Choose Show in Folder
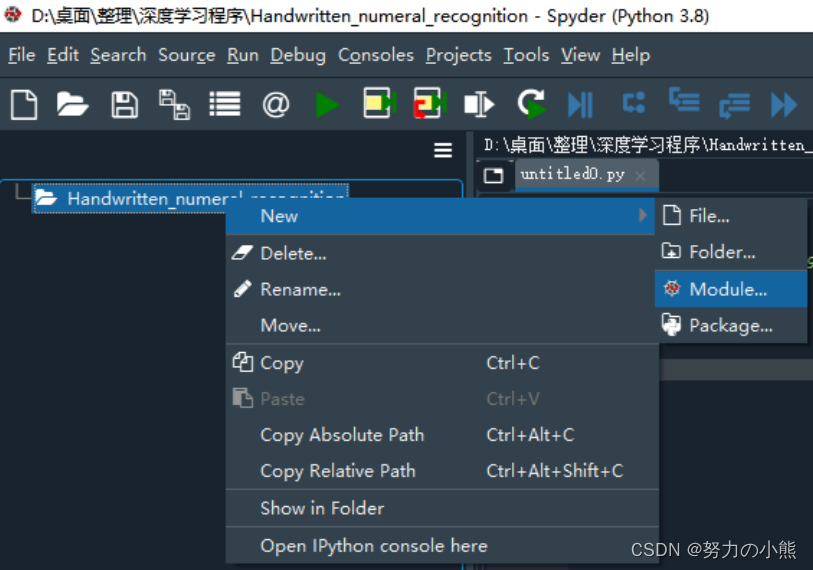This screenshot has width=813, height=570. (x=442, y=508)
